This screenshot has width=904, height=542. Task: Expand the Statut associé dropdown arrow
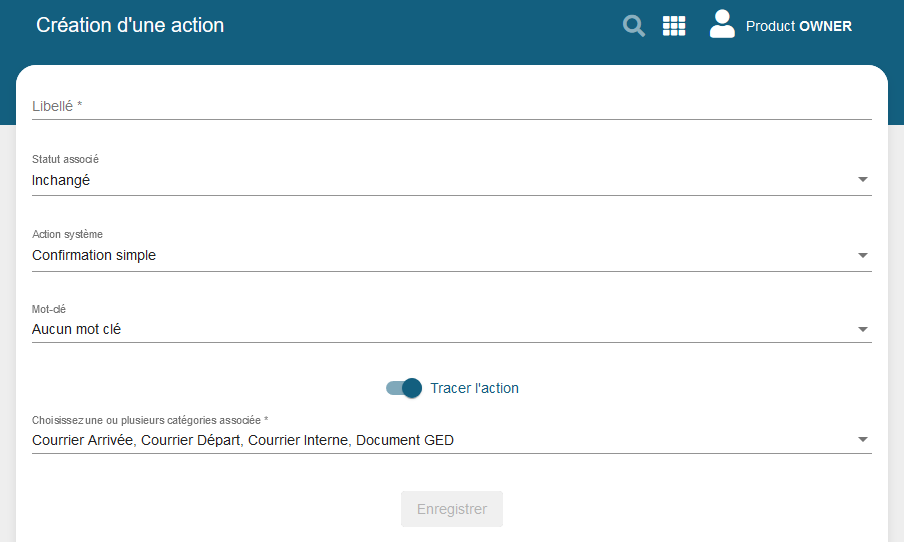(x=863, y=180)
